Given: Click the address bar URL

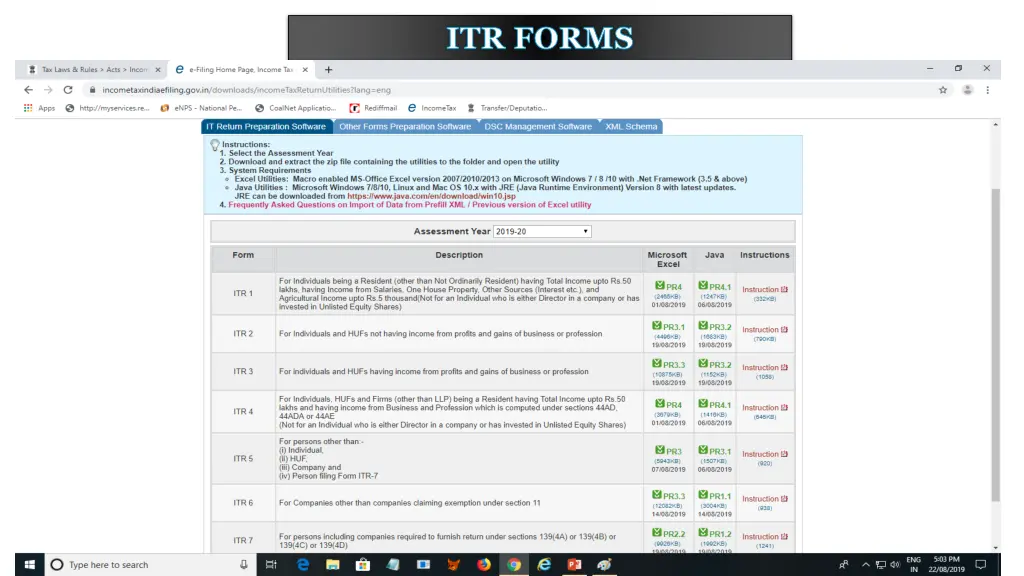Looking at the screenshot, I should pos(246,90).
